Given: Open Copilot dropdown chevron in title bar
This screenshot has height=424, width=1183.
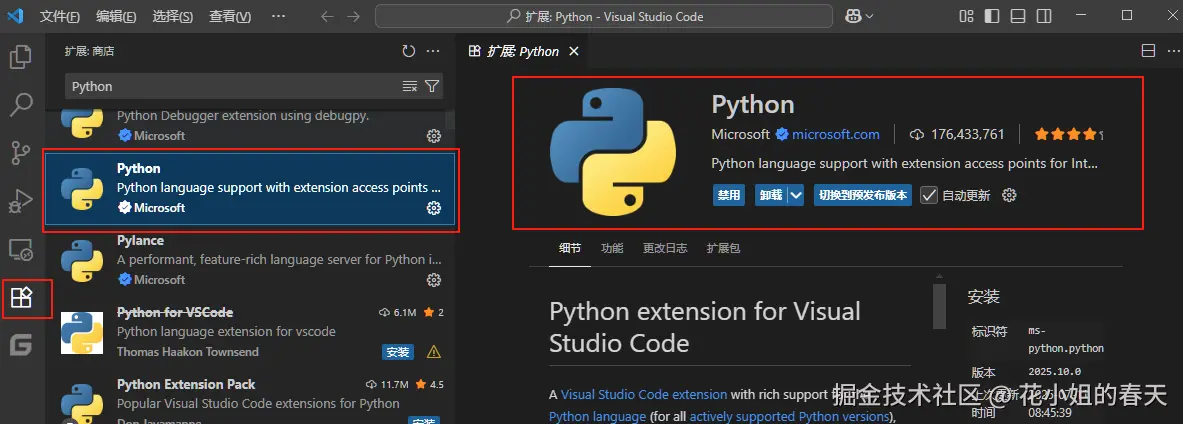Looking at the screenshot, I should pos(869,17).
